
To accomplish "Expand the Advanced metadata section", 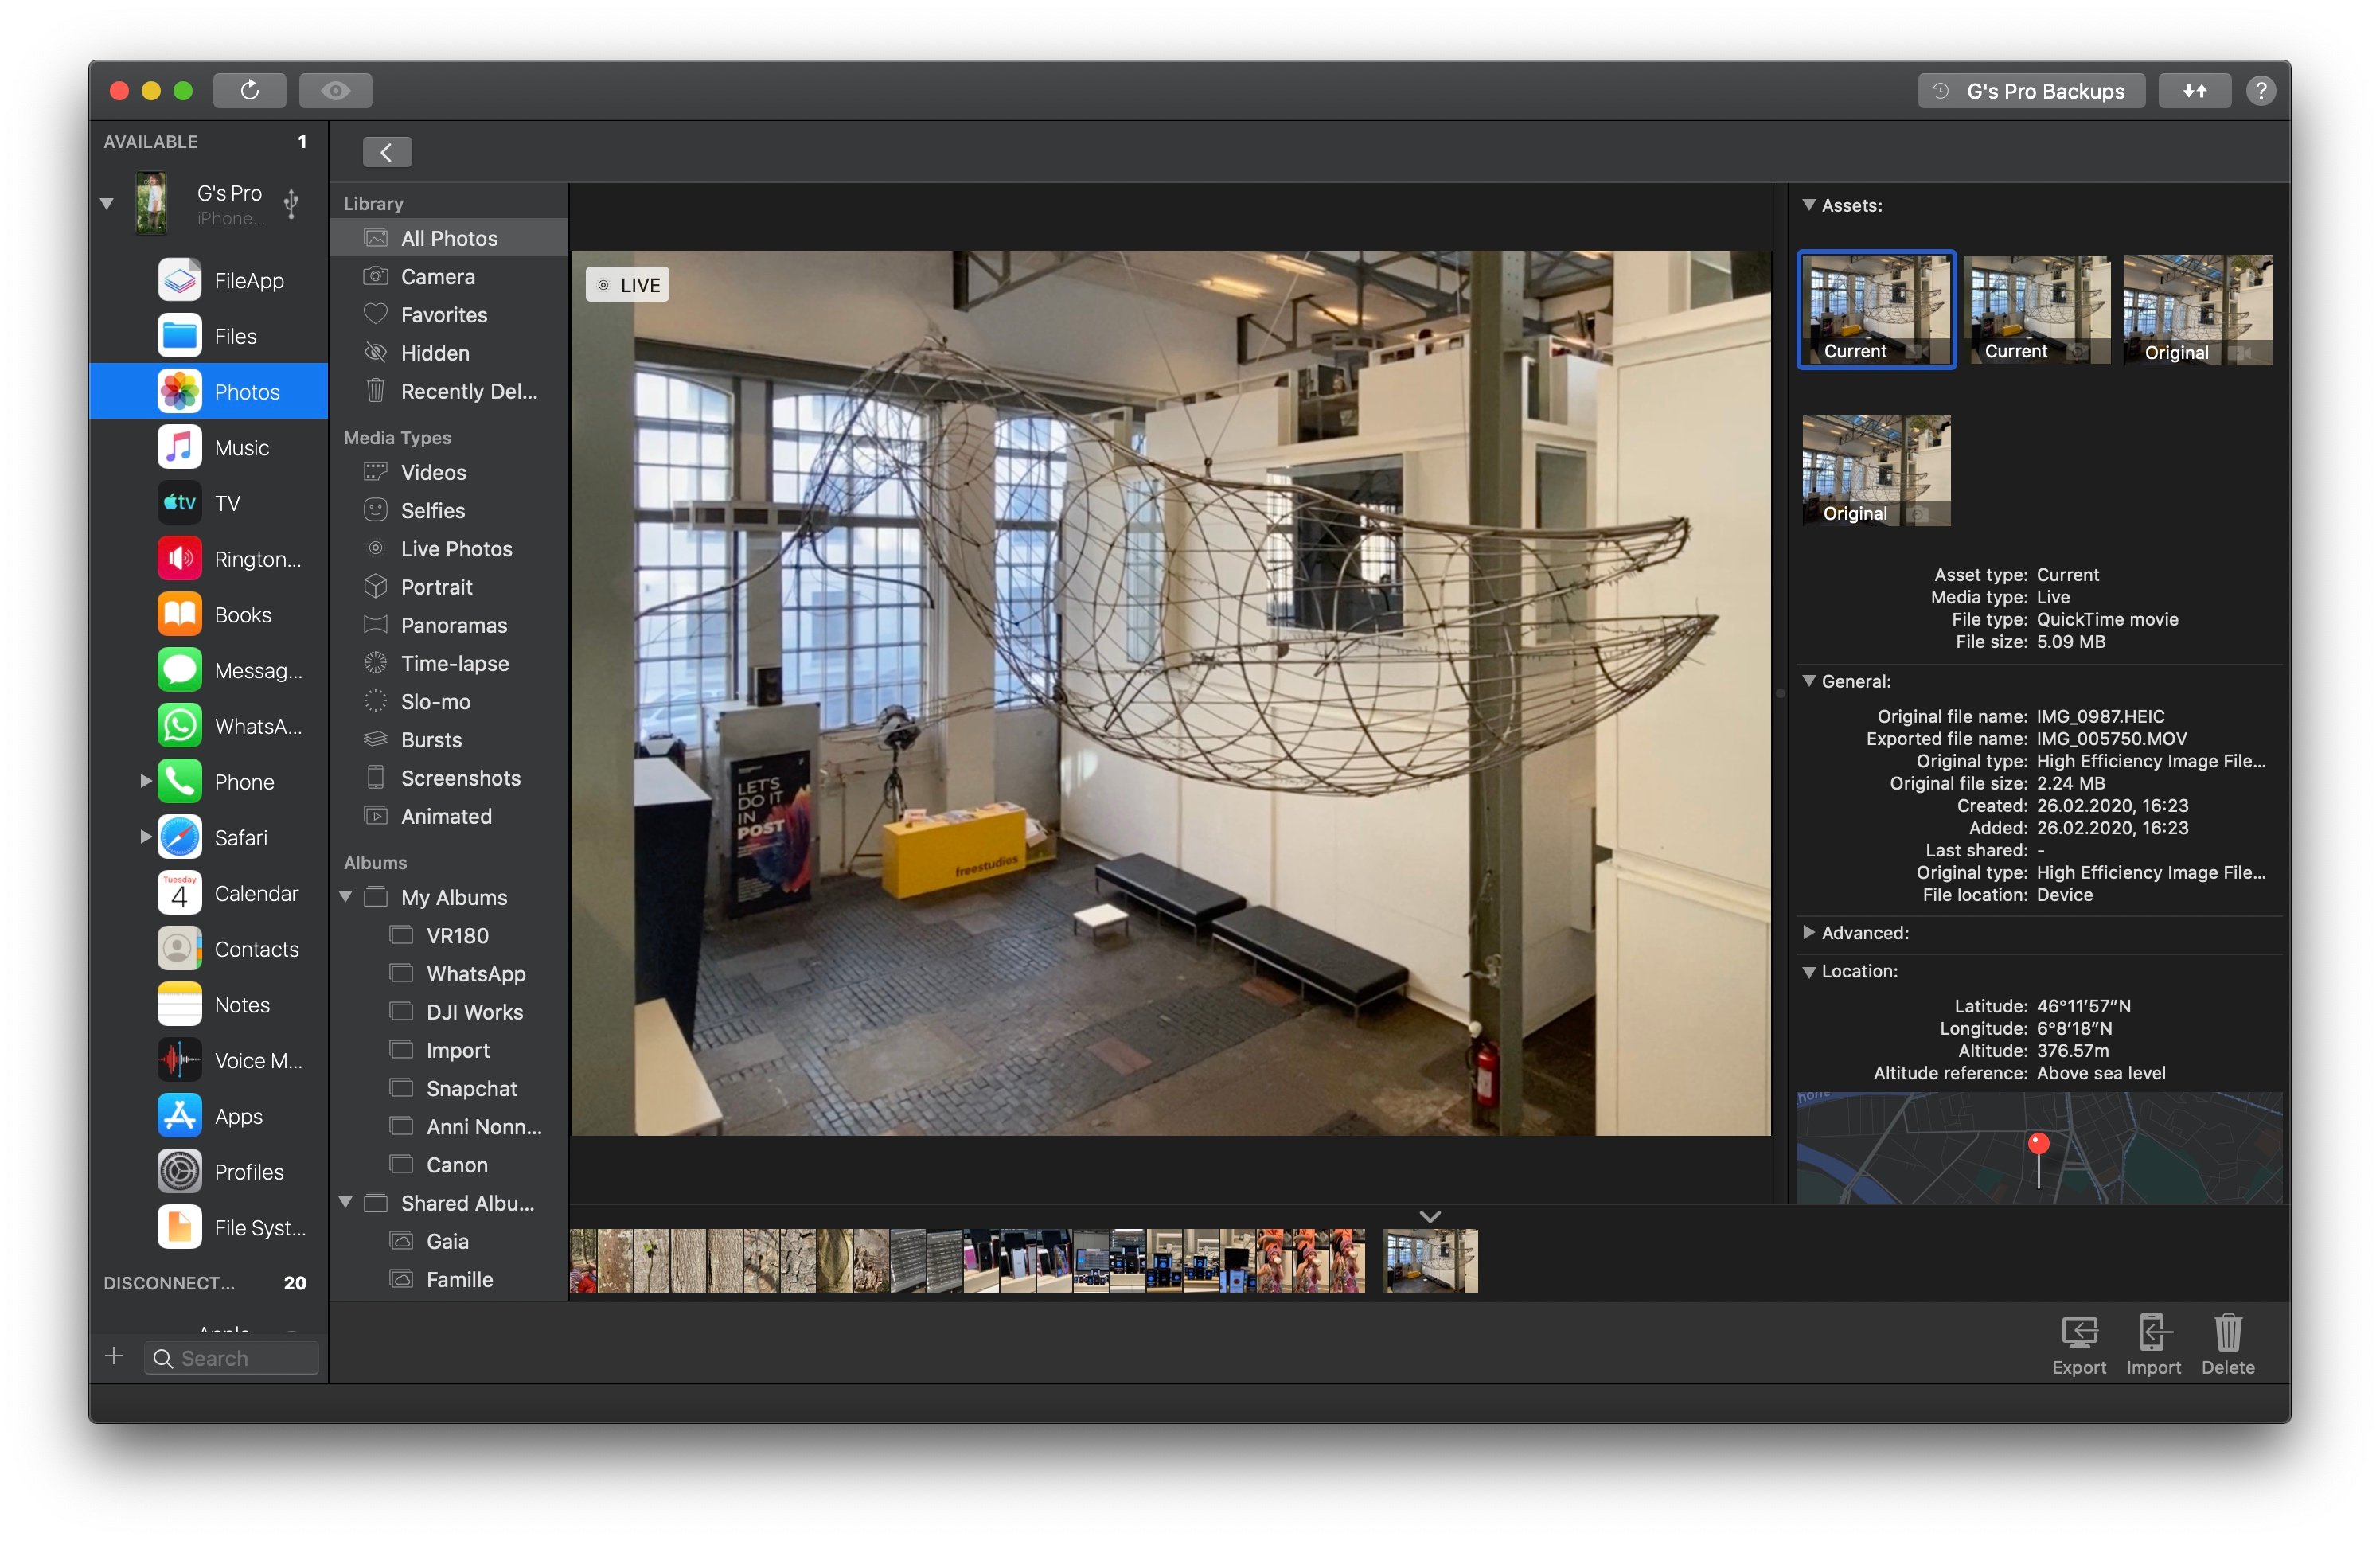I will click(1809, 932).
